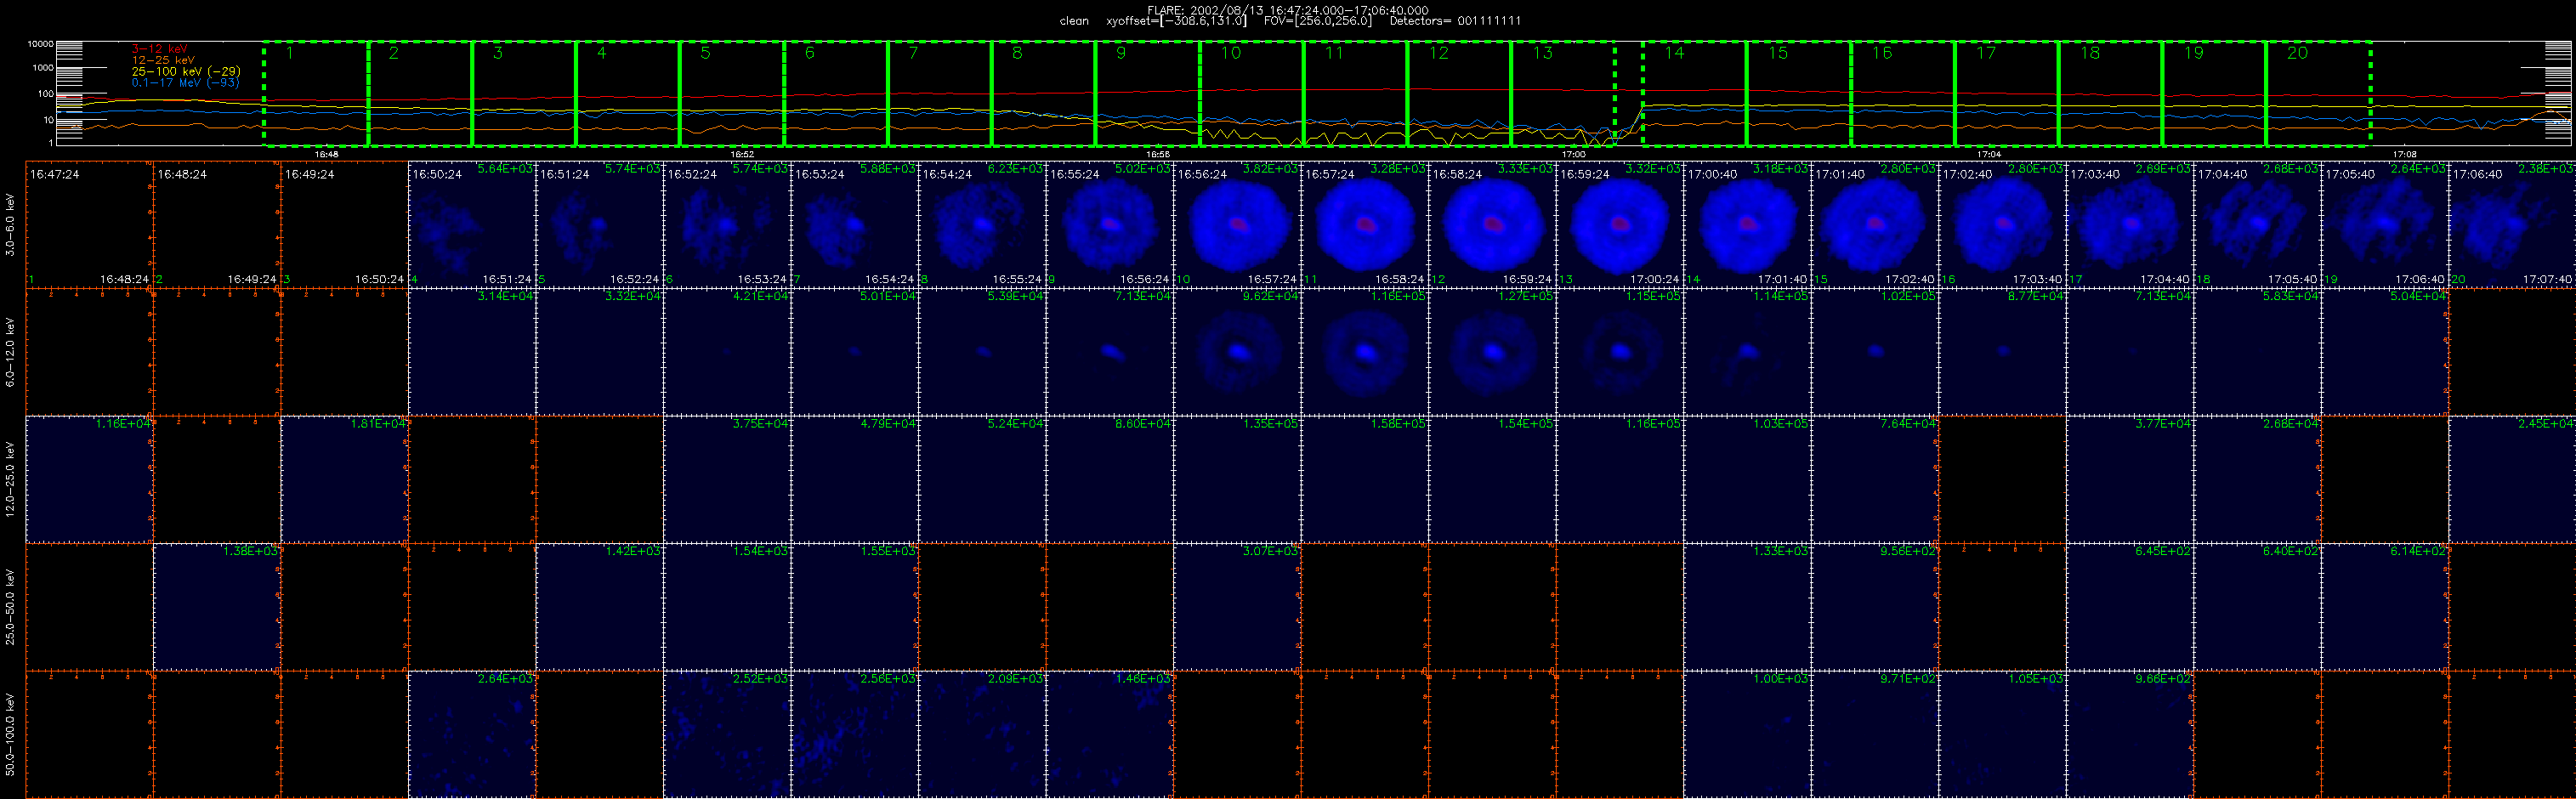Click the orange 12-25 keV legend entry
The image size is (2576, 799).
tap(163, 60)
